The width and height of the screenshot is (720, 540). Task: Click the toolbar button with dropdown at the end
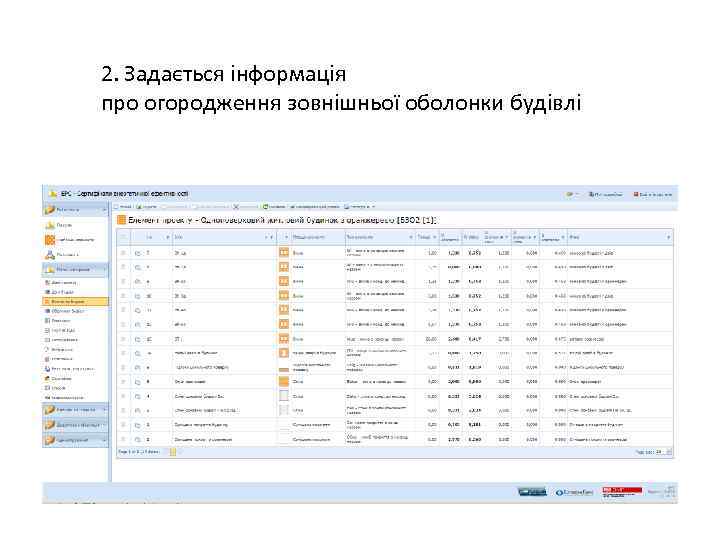(x=360, y=207)
